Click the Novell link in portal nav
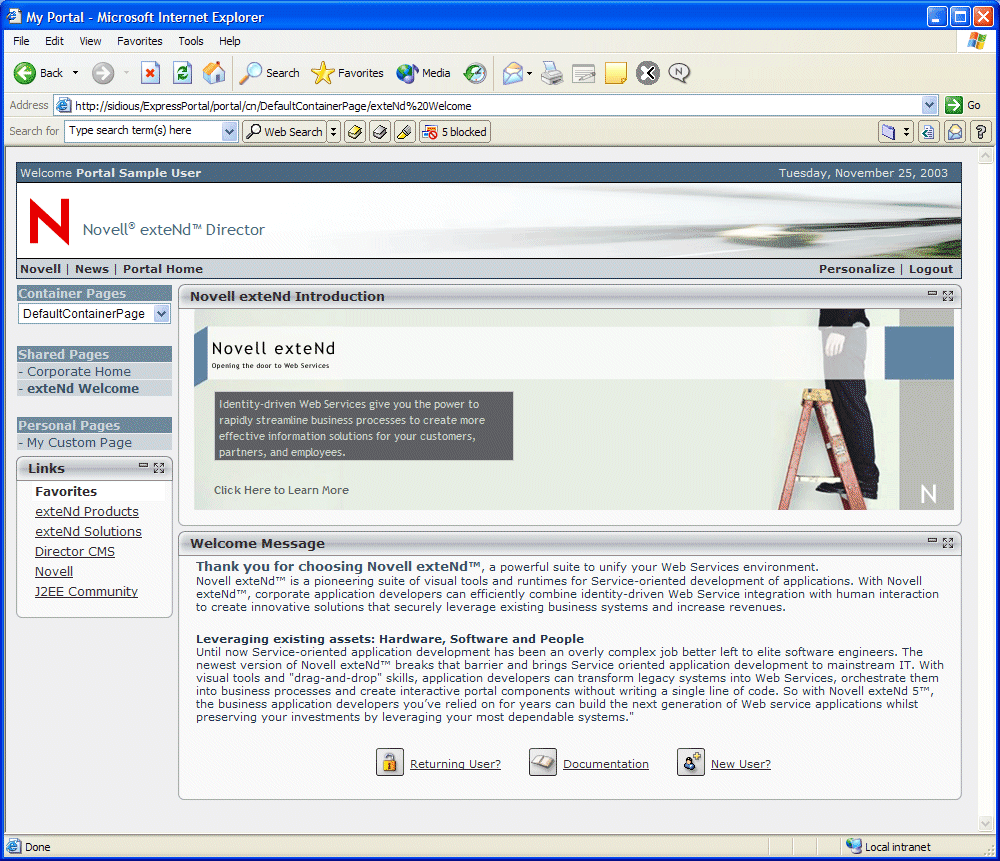The width and height of the screenshot is (1000, 861). tap(41, 269)
